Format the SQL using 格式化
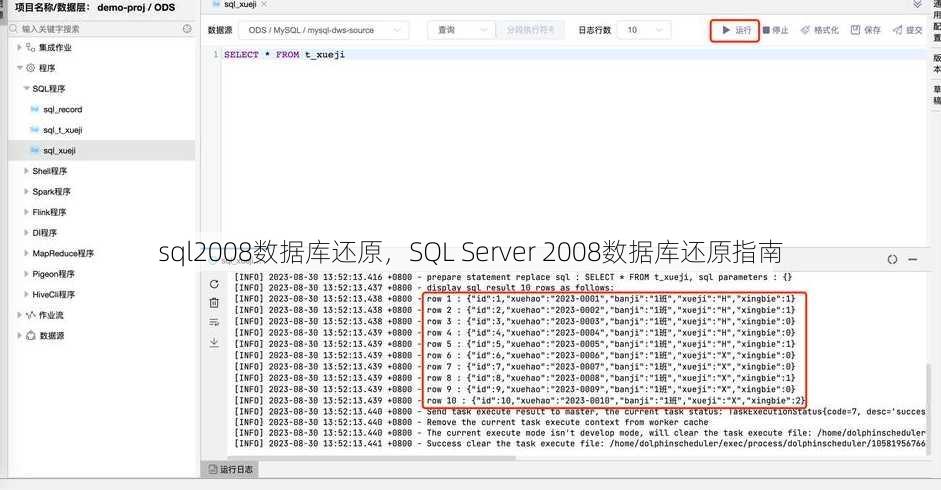Viewport: 941px width, 490px height. 820,30
